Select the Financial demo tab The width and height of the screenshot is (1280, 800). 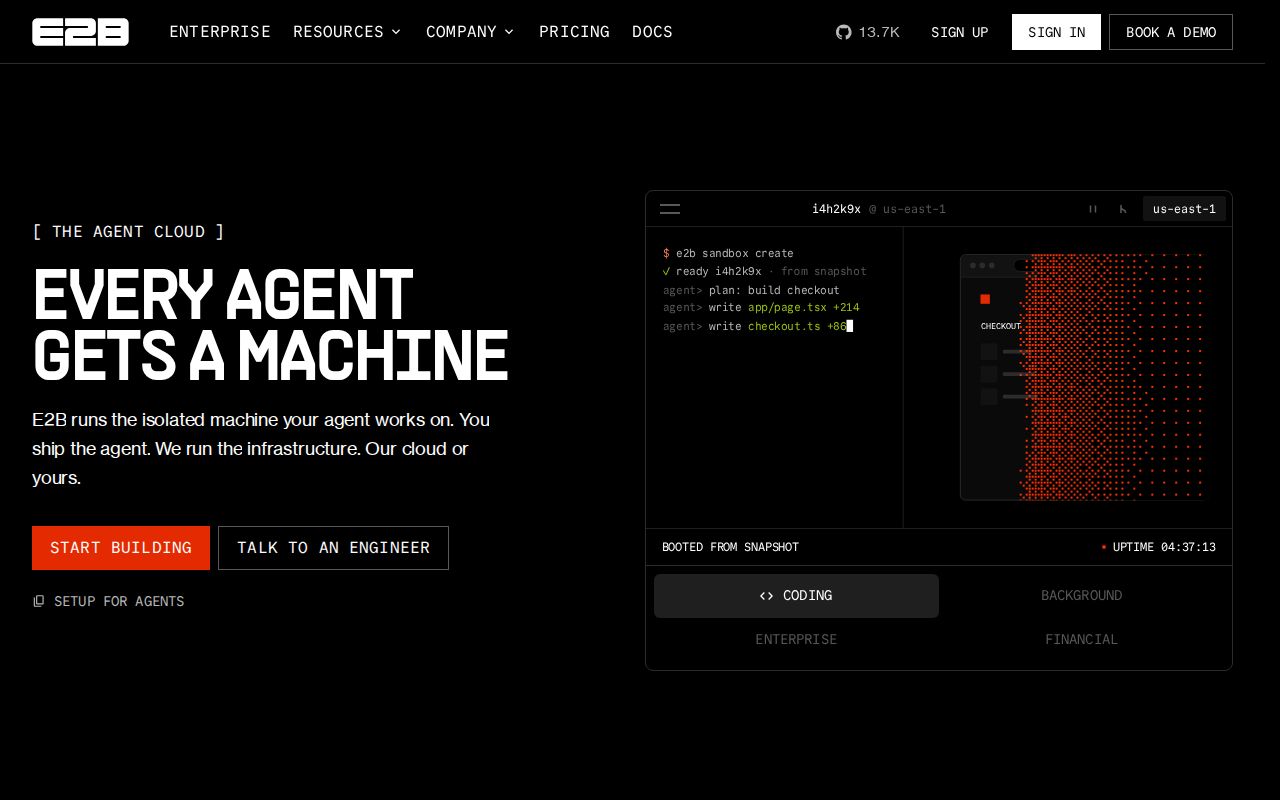pyautogui.click(x=1081, y=640)
